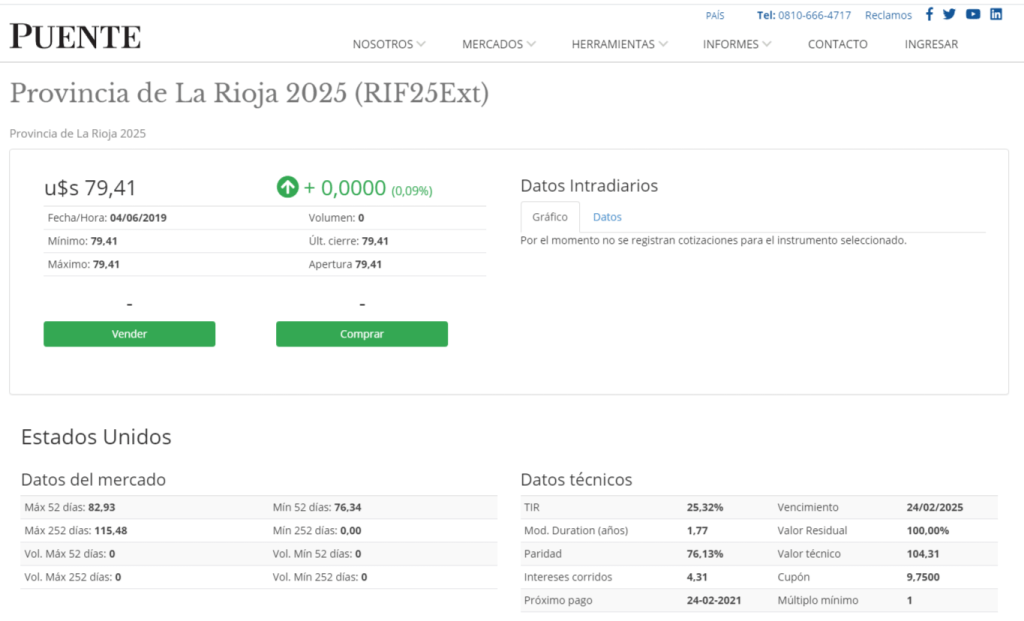
Task: Click the Mod. Duration value 1,77
Action: [x=697, y=530]
